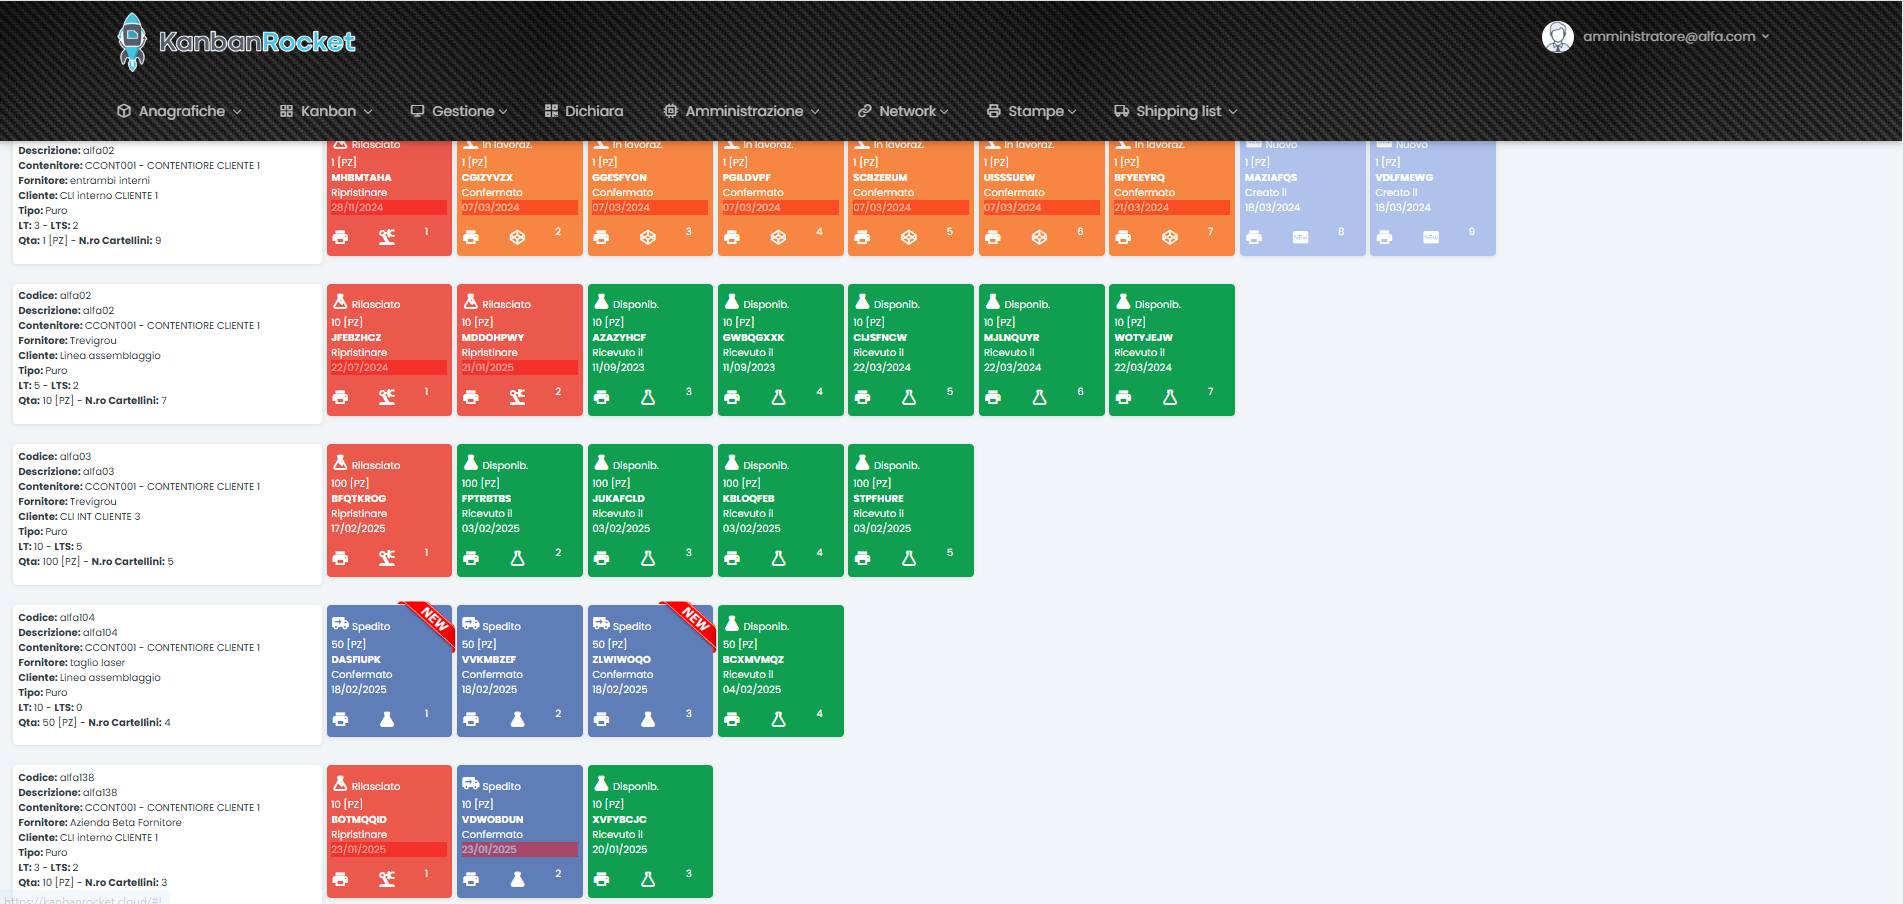Image resolution: width=1903 pixels, height=904 pixels.
Task: Click red overdue date on MHBMTAHA card
Action: click(388, 208)
